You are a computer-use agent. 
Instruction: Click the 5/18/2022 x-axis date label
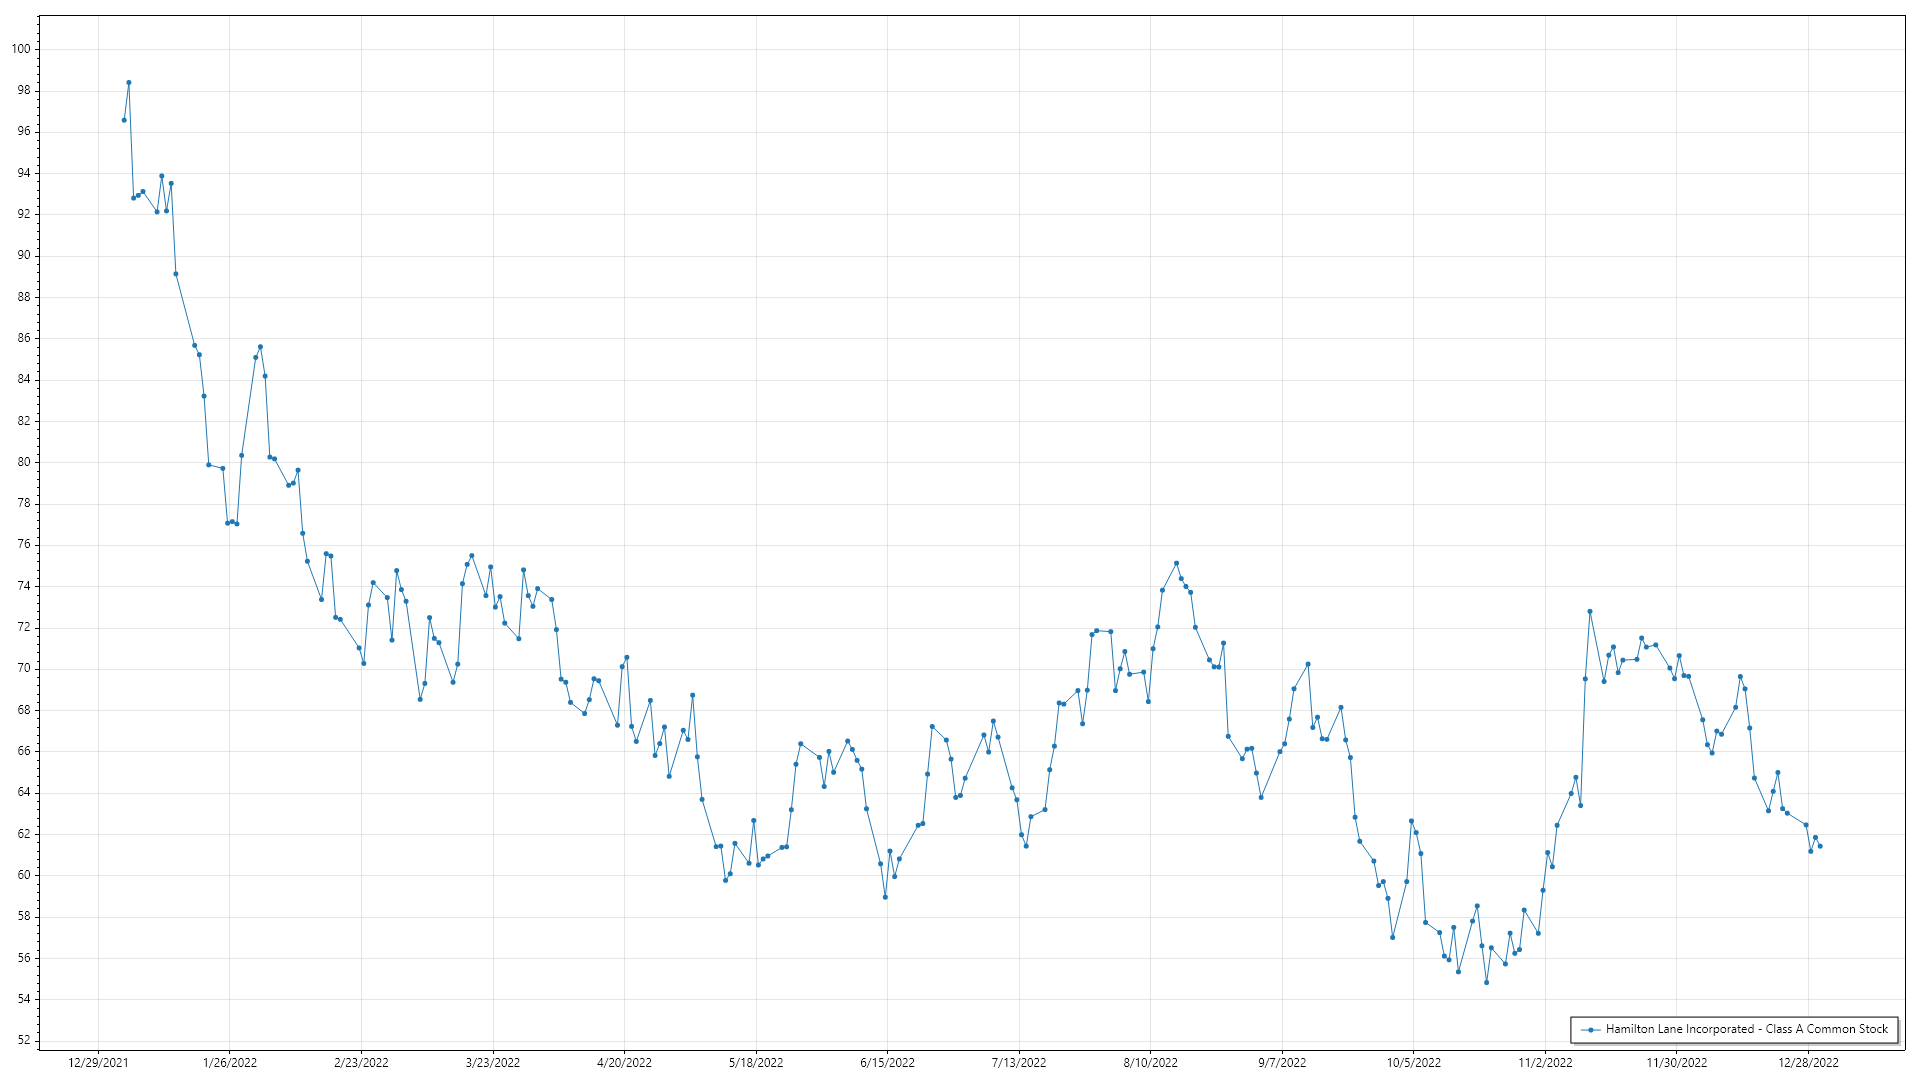pyautogui.click(x=756, y=1063)
